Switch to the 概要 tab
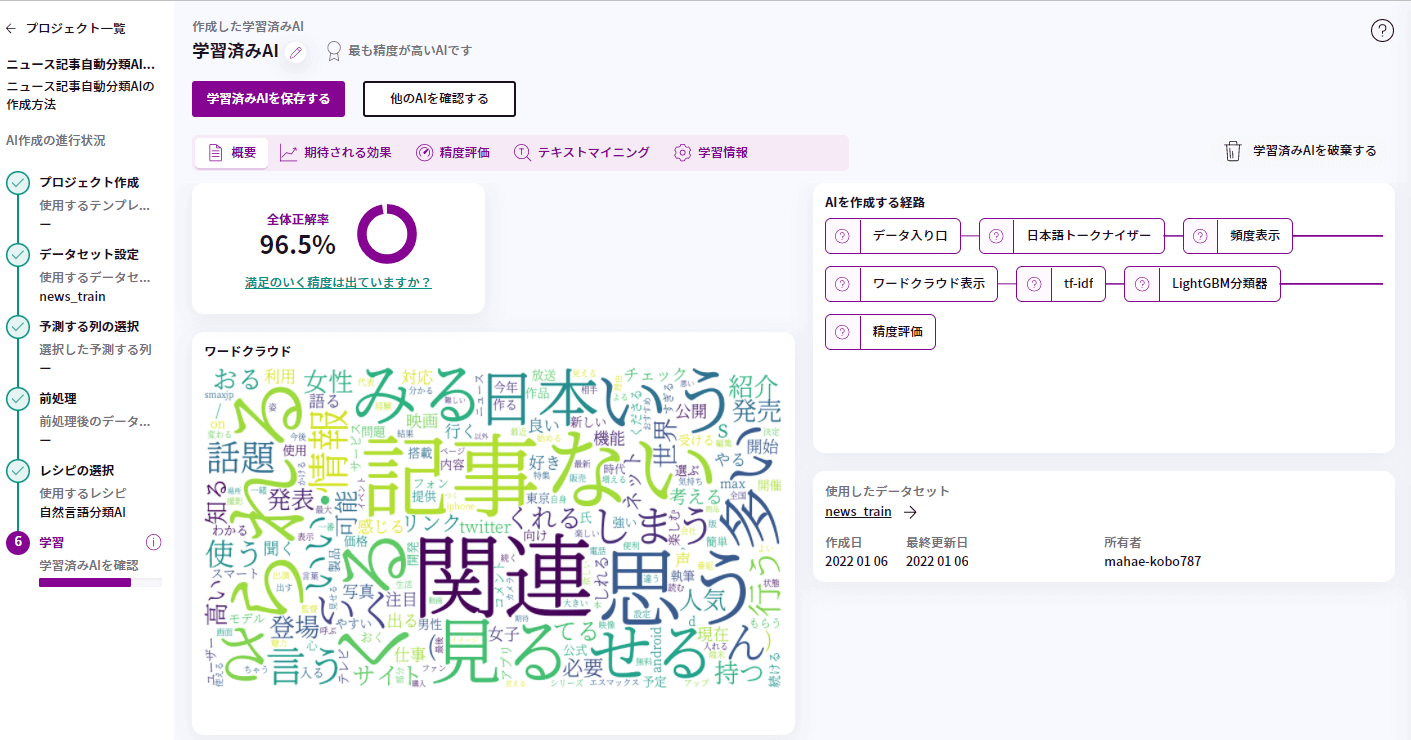This screenshot has width=1411, height=740. click(x=231, y=153)
